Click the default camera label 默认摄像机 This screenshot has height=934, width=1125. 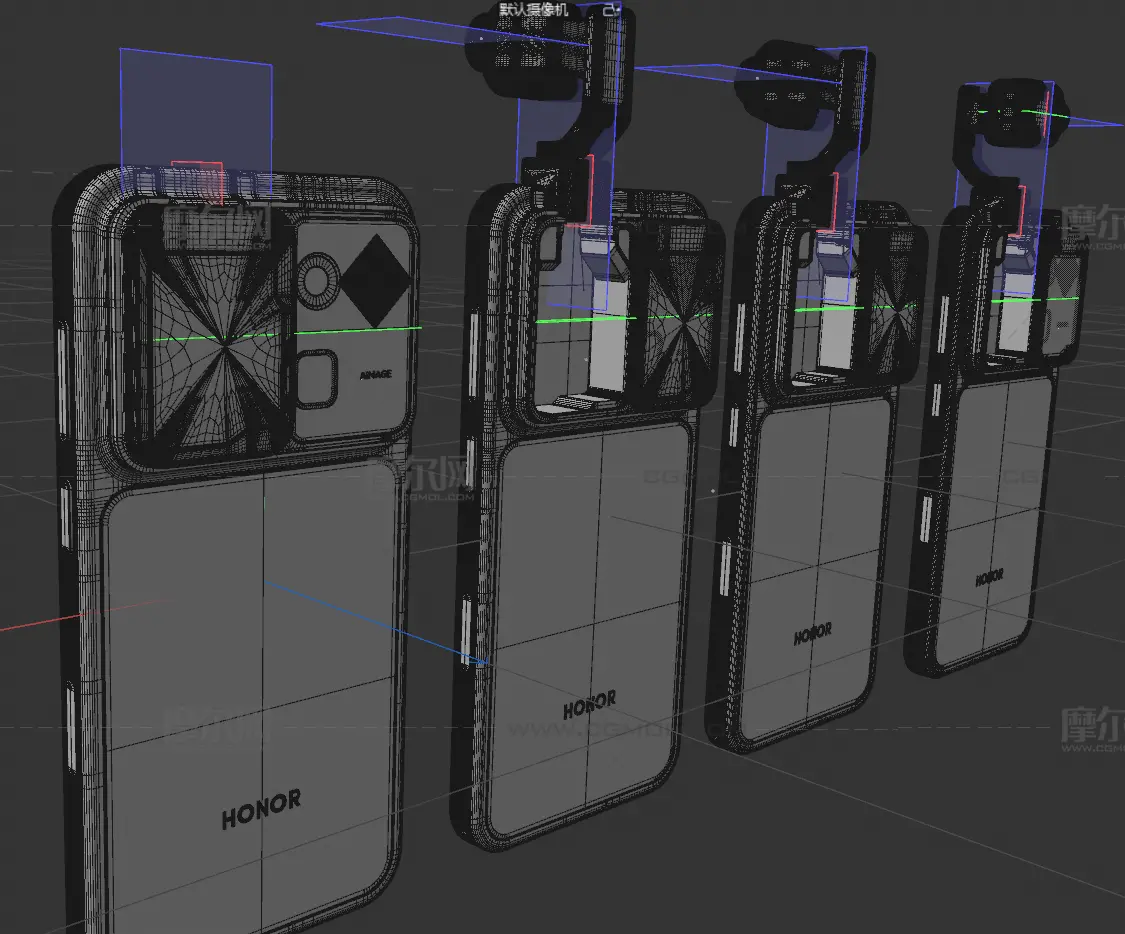[x=533, y=9]
